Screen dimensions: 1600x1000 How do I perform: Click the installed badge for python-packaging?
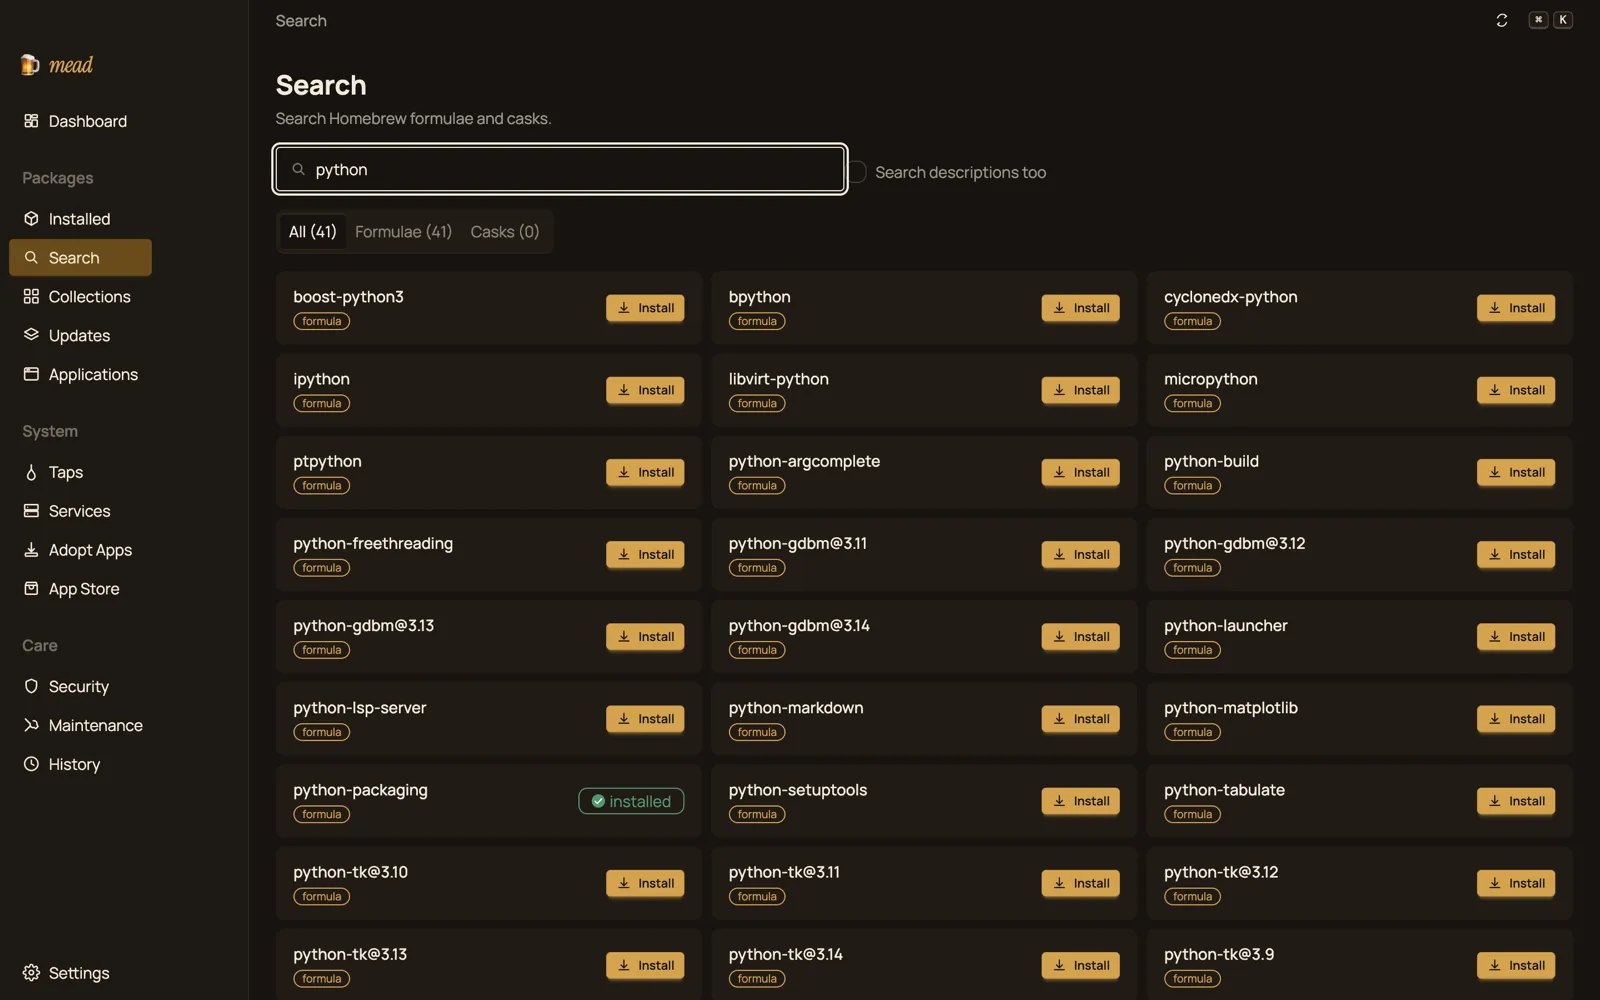click(631, 801)
